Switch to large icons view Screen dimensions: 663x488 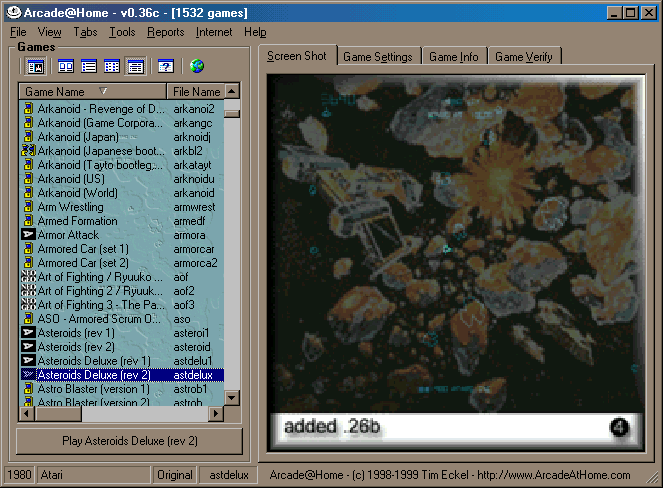tap(66, 66)
